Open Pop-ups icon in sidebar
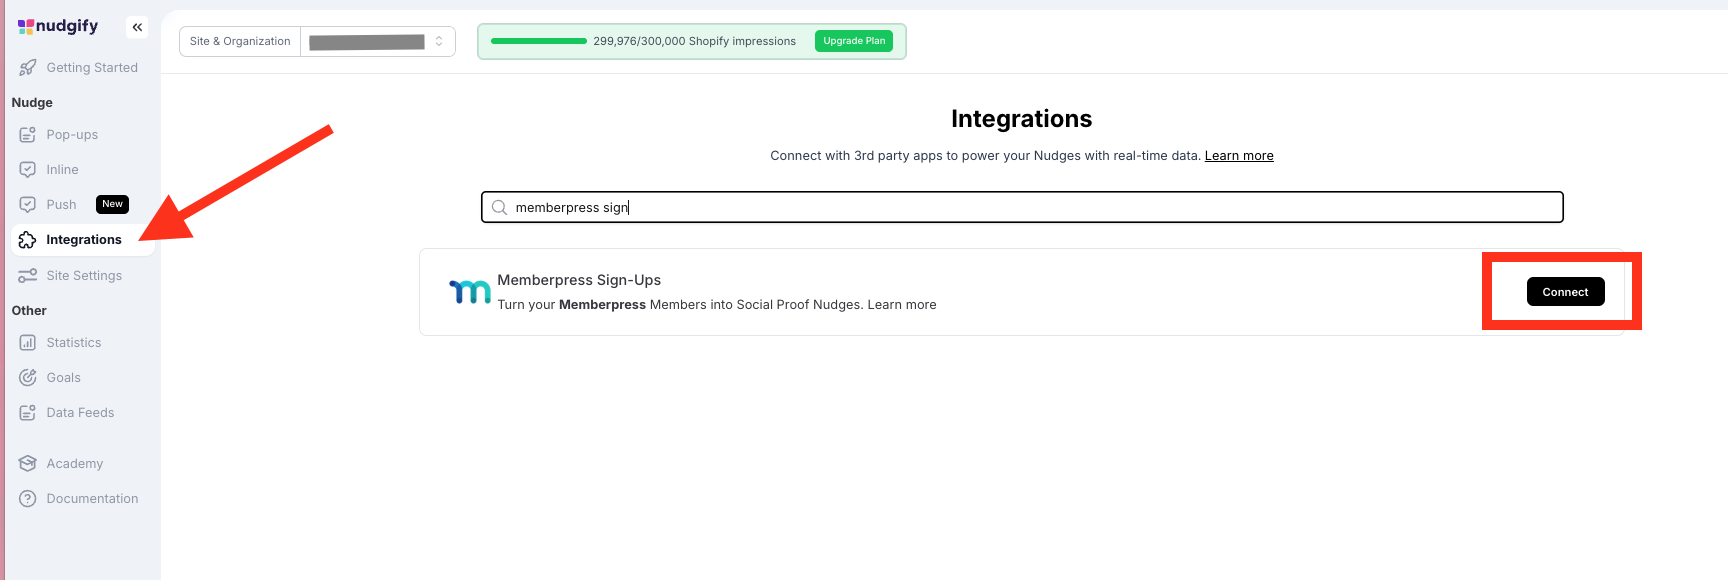1728x580 pixels. pyautogui.click(x=28, y=135)
